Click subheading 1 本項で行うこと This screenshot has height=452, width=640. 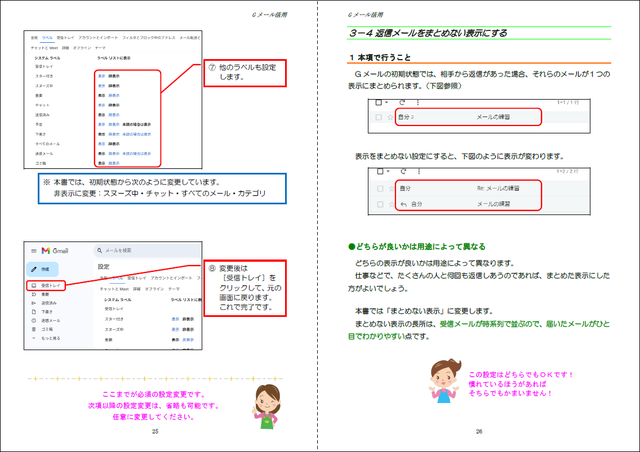coord(380,58)
